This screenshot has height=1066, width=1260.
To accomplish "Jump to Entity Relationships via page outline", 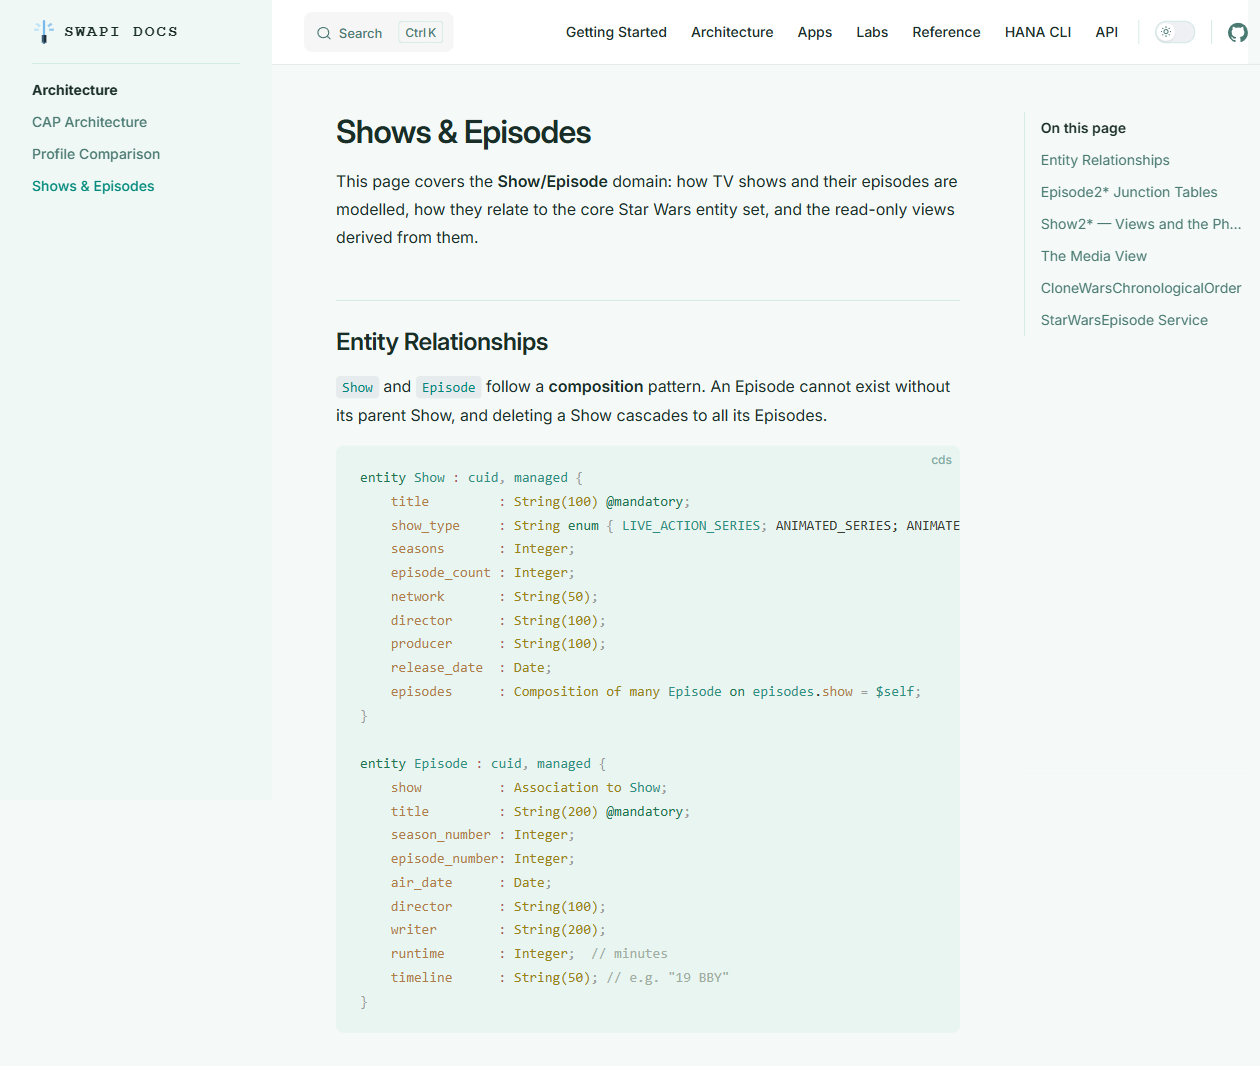I will [1105, 160].
